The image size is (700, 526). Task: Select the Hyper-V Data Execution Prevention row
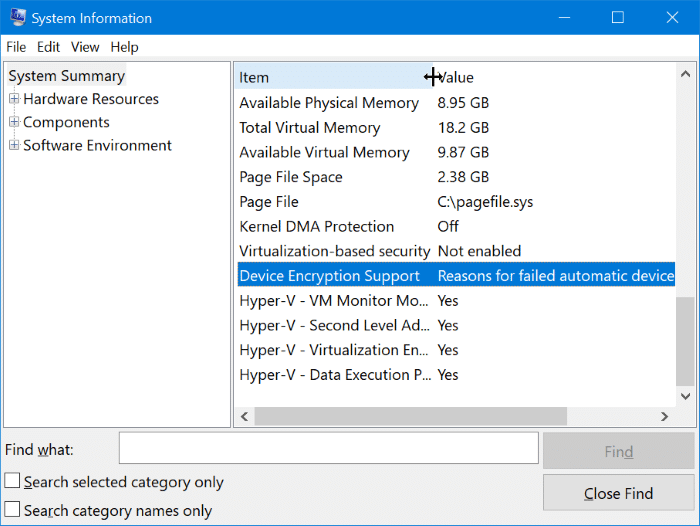click(456, 375)
